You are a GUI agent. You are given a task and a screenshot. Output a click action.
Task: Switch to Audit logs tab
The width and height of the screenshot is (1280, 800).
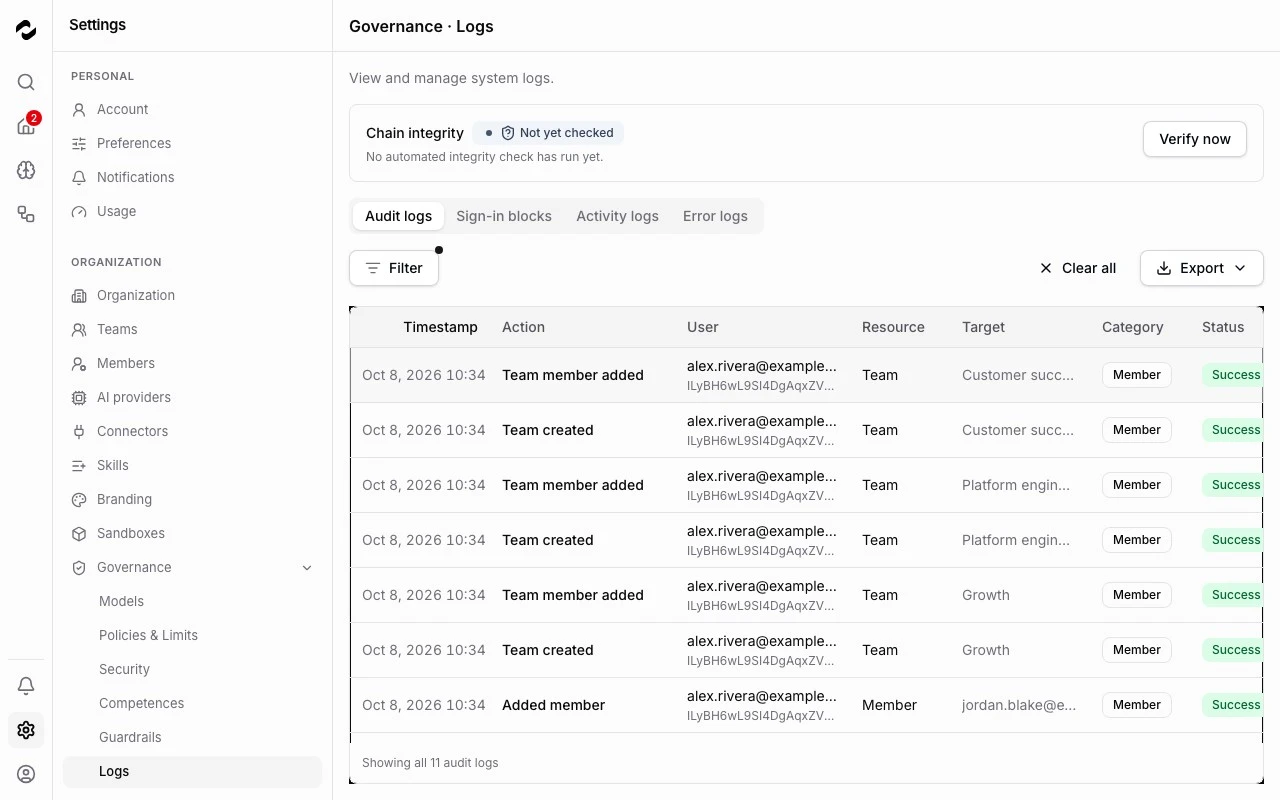point(398,216)
